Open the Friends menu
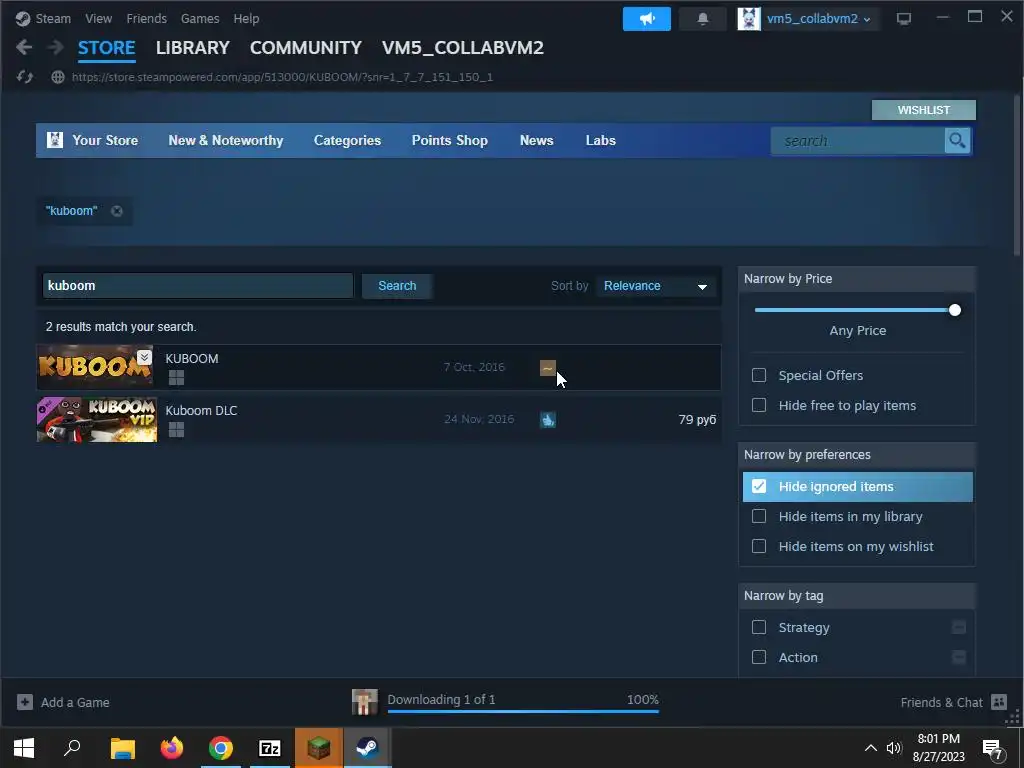 click(x=146, y=19)
